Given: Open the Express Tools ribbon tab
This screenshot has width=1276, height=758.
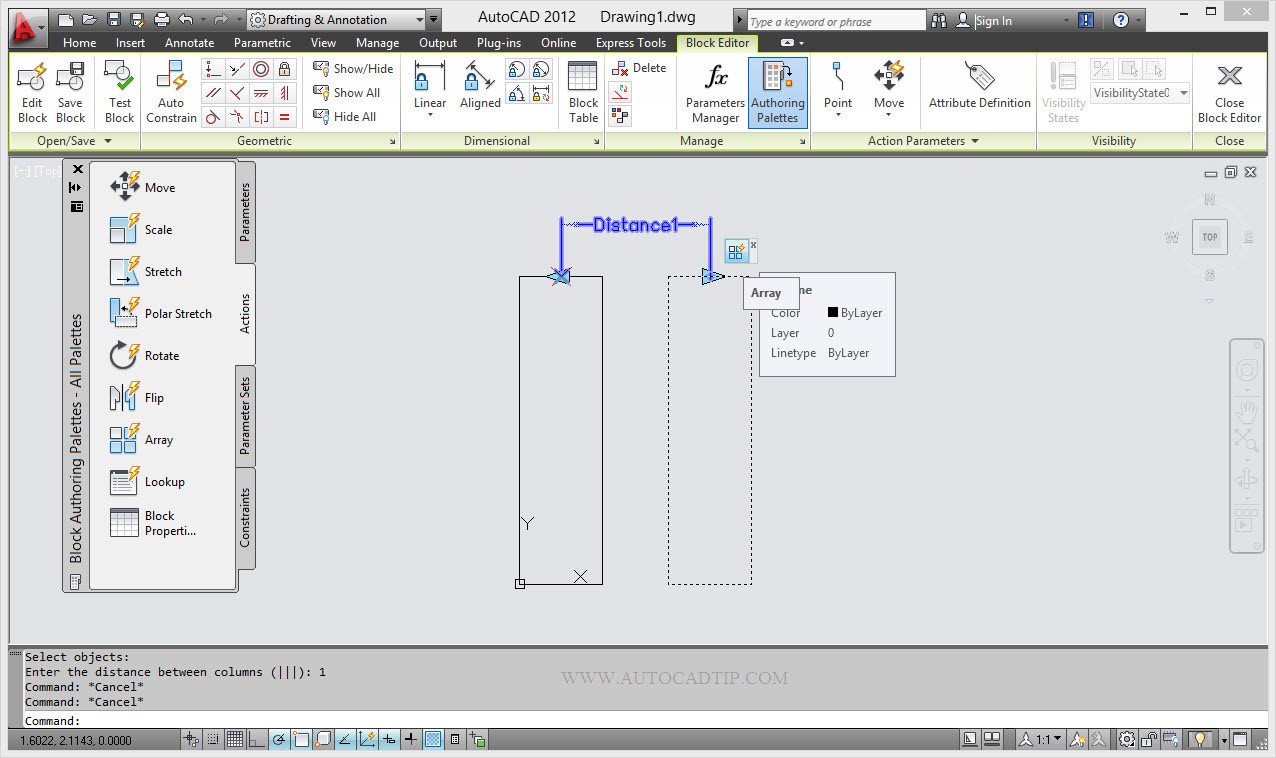Looking at the screenshot, I should [x=631, y=43].
